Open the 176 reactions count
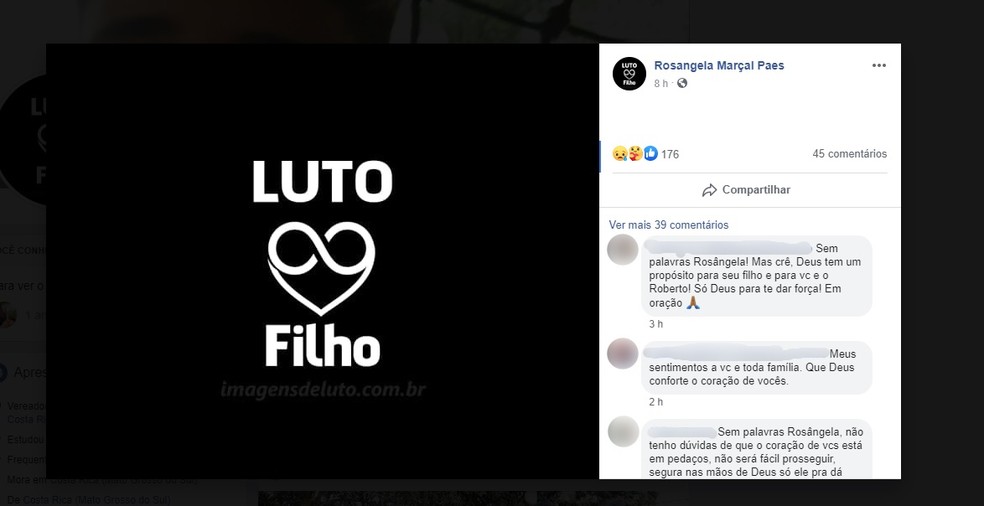984x506 pixels. (x=670, y=154)
